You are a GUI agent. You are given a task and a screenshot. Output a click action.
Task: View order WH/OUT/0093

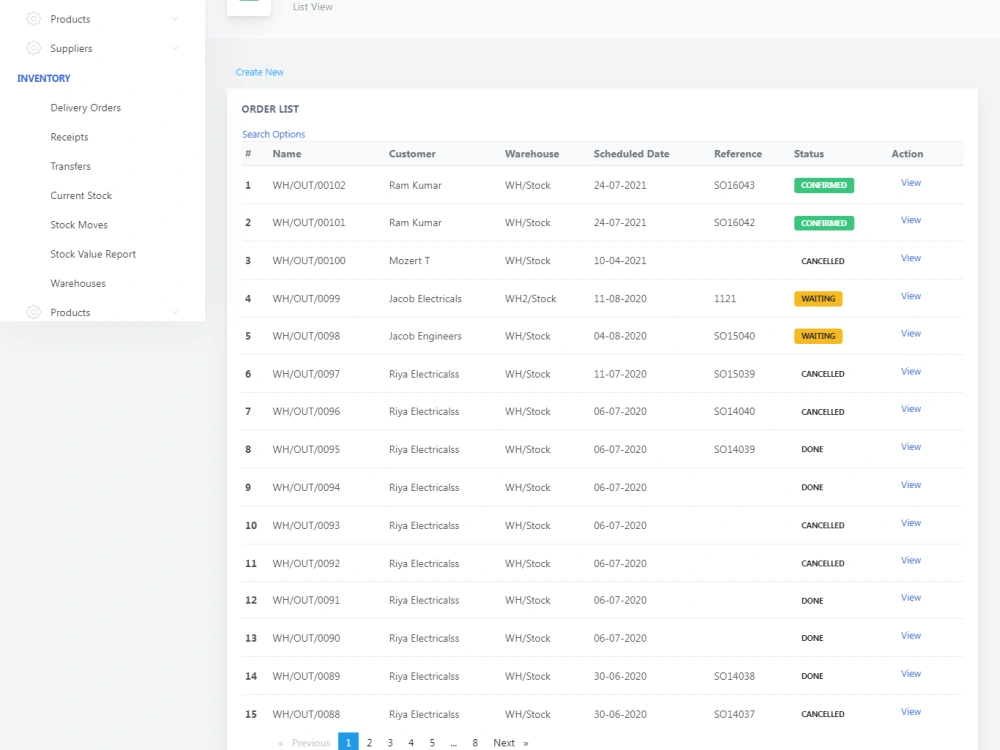click(x=911, y=523)
